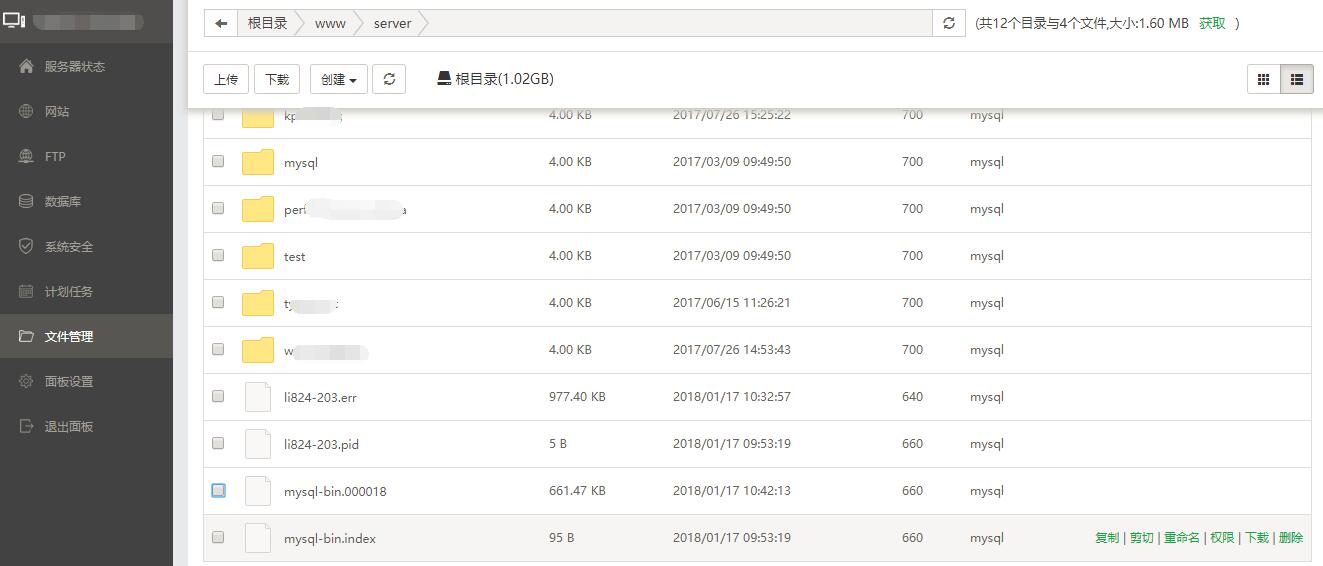1323x566 pixels.
Task: Click the 661.47 KB size cell
Action: click(577, 491)
